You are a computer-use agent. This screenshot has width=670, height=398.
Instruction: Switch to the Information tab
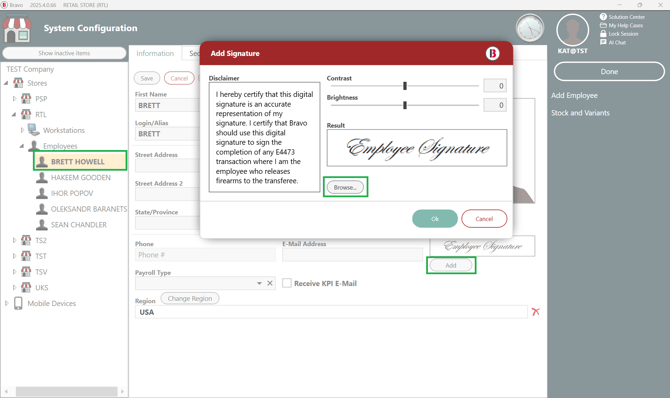pos(155,53)
